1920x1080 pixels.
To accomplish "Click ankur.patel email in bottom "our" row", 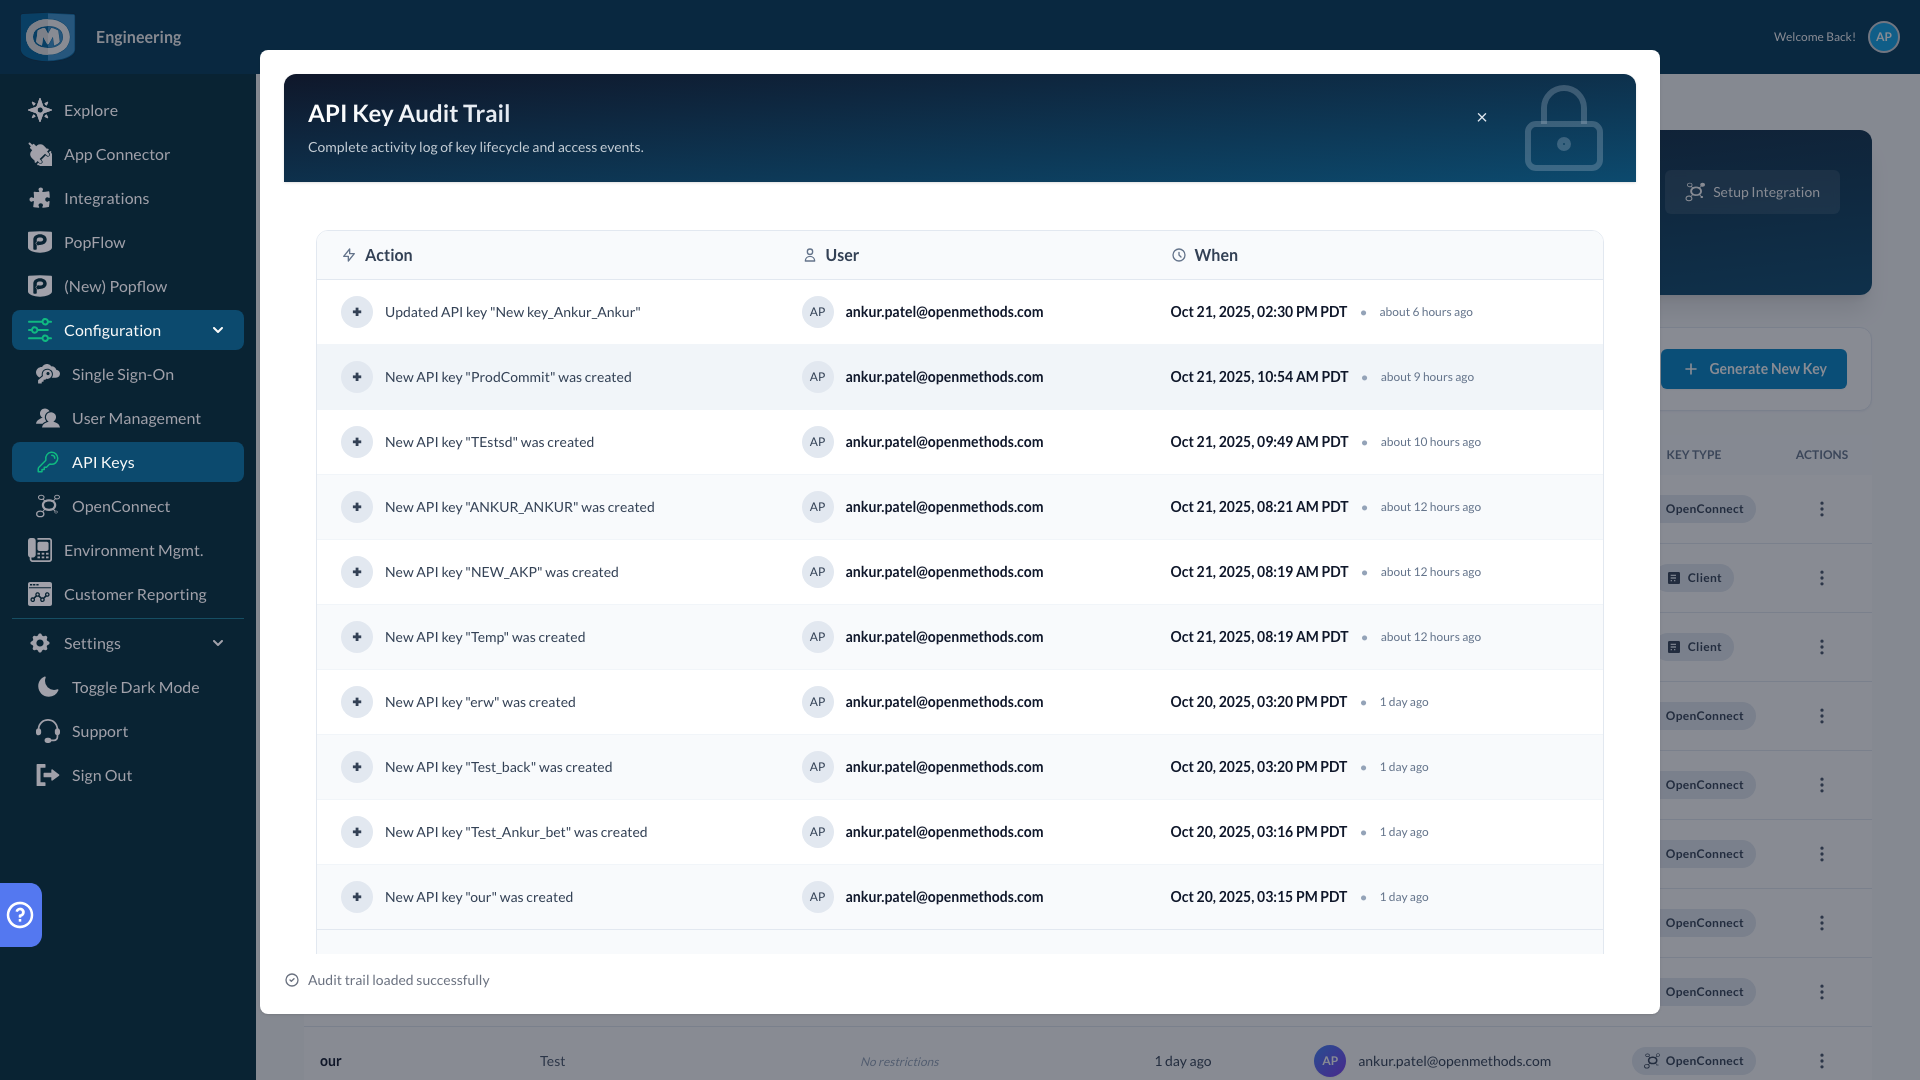I will coord(1454,1061).
